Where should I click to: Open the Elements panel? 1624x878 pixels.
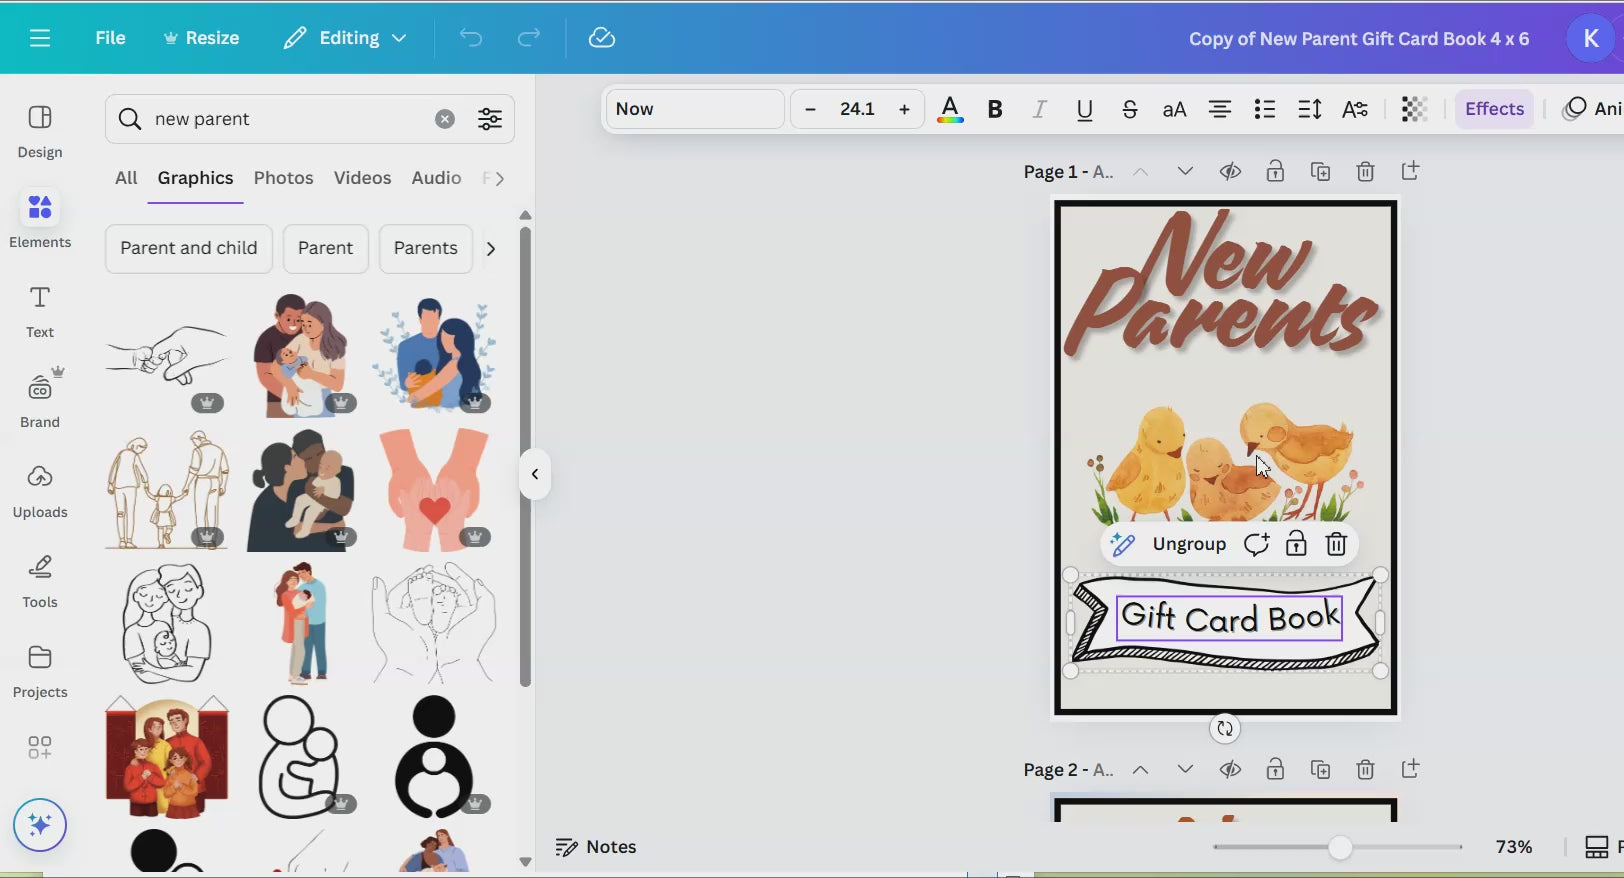point(40,220)
